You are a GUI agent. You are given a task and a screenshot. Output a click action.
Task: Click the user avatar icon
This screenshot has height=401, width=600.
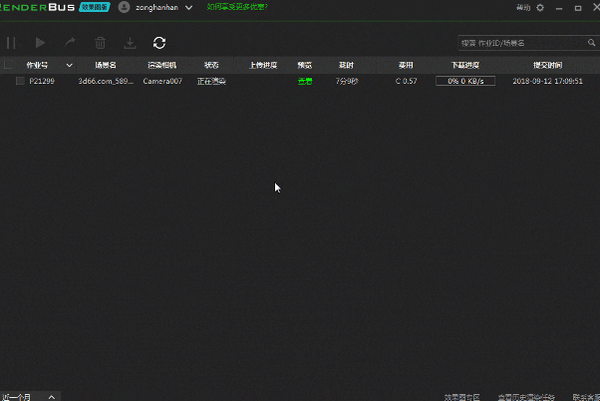click(x=124, y=8)
